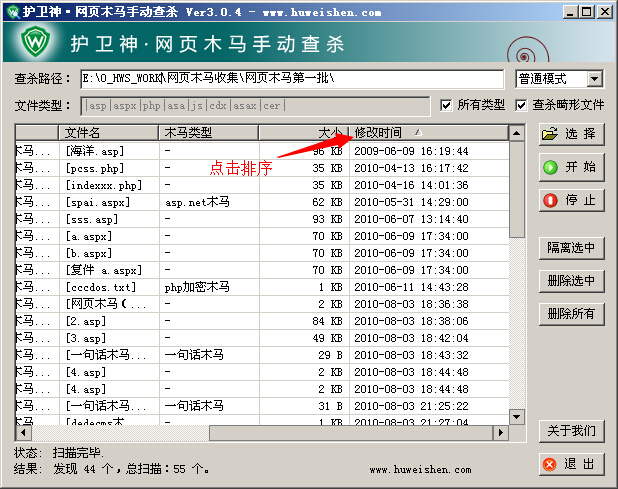Click the horizontal scrollbar thumb
Screen dimensions: 618x489
[x=351, y=433]
